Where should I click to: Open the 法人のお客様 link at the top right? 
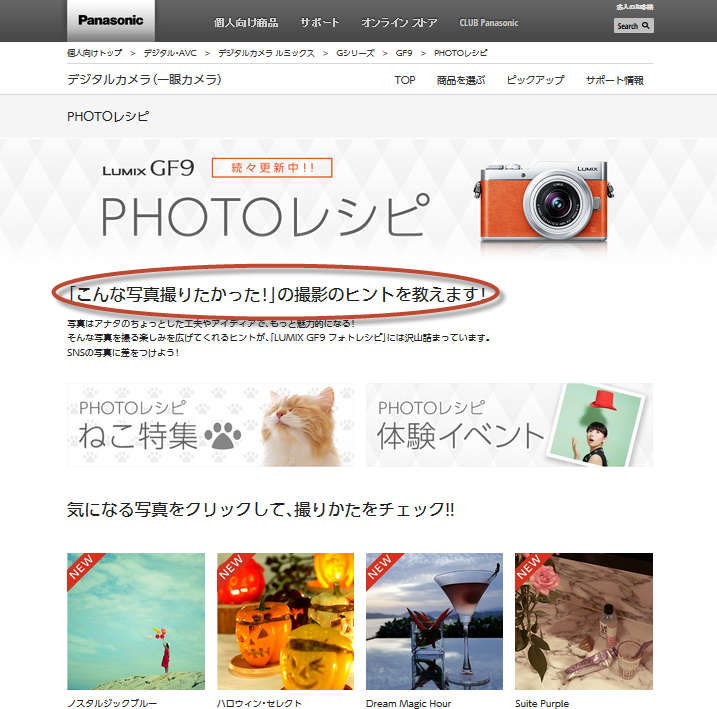[635, 7]
